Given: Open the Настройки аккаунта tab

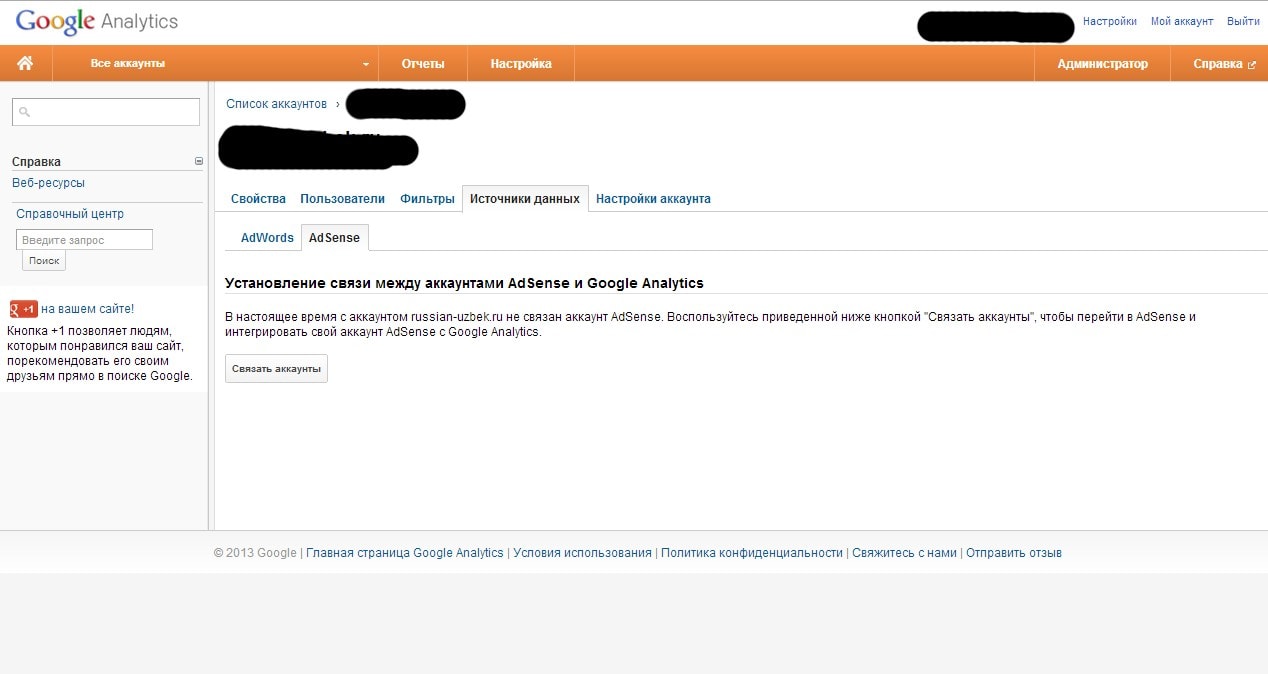Looking at the screenshot, I should coord(653,199).
